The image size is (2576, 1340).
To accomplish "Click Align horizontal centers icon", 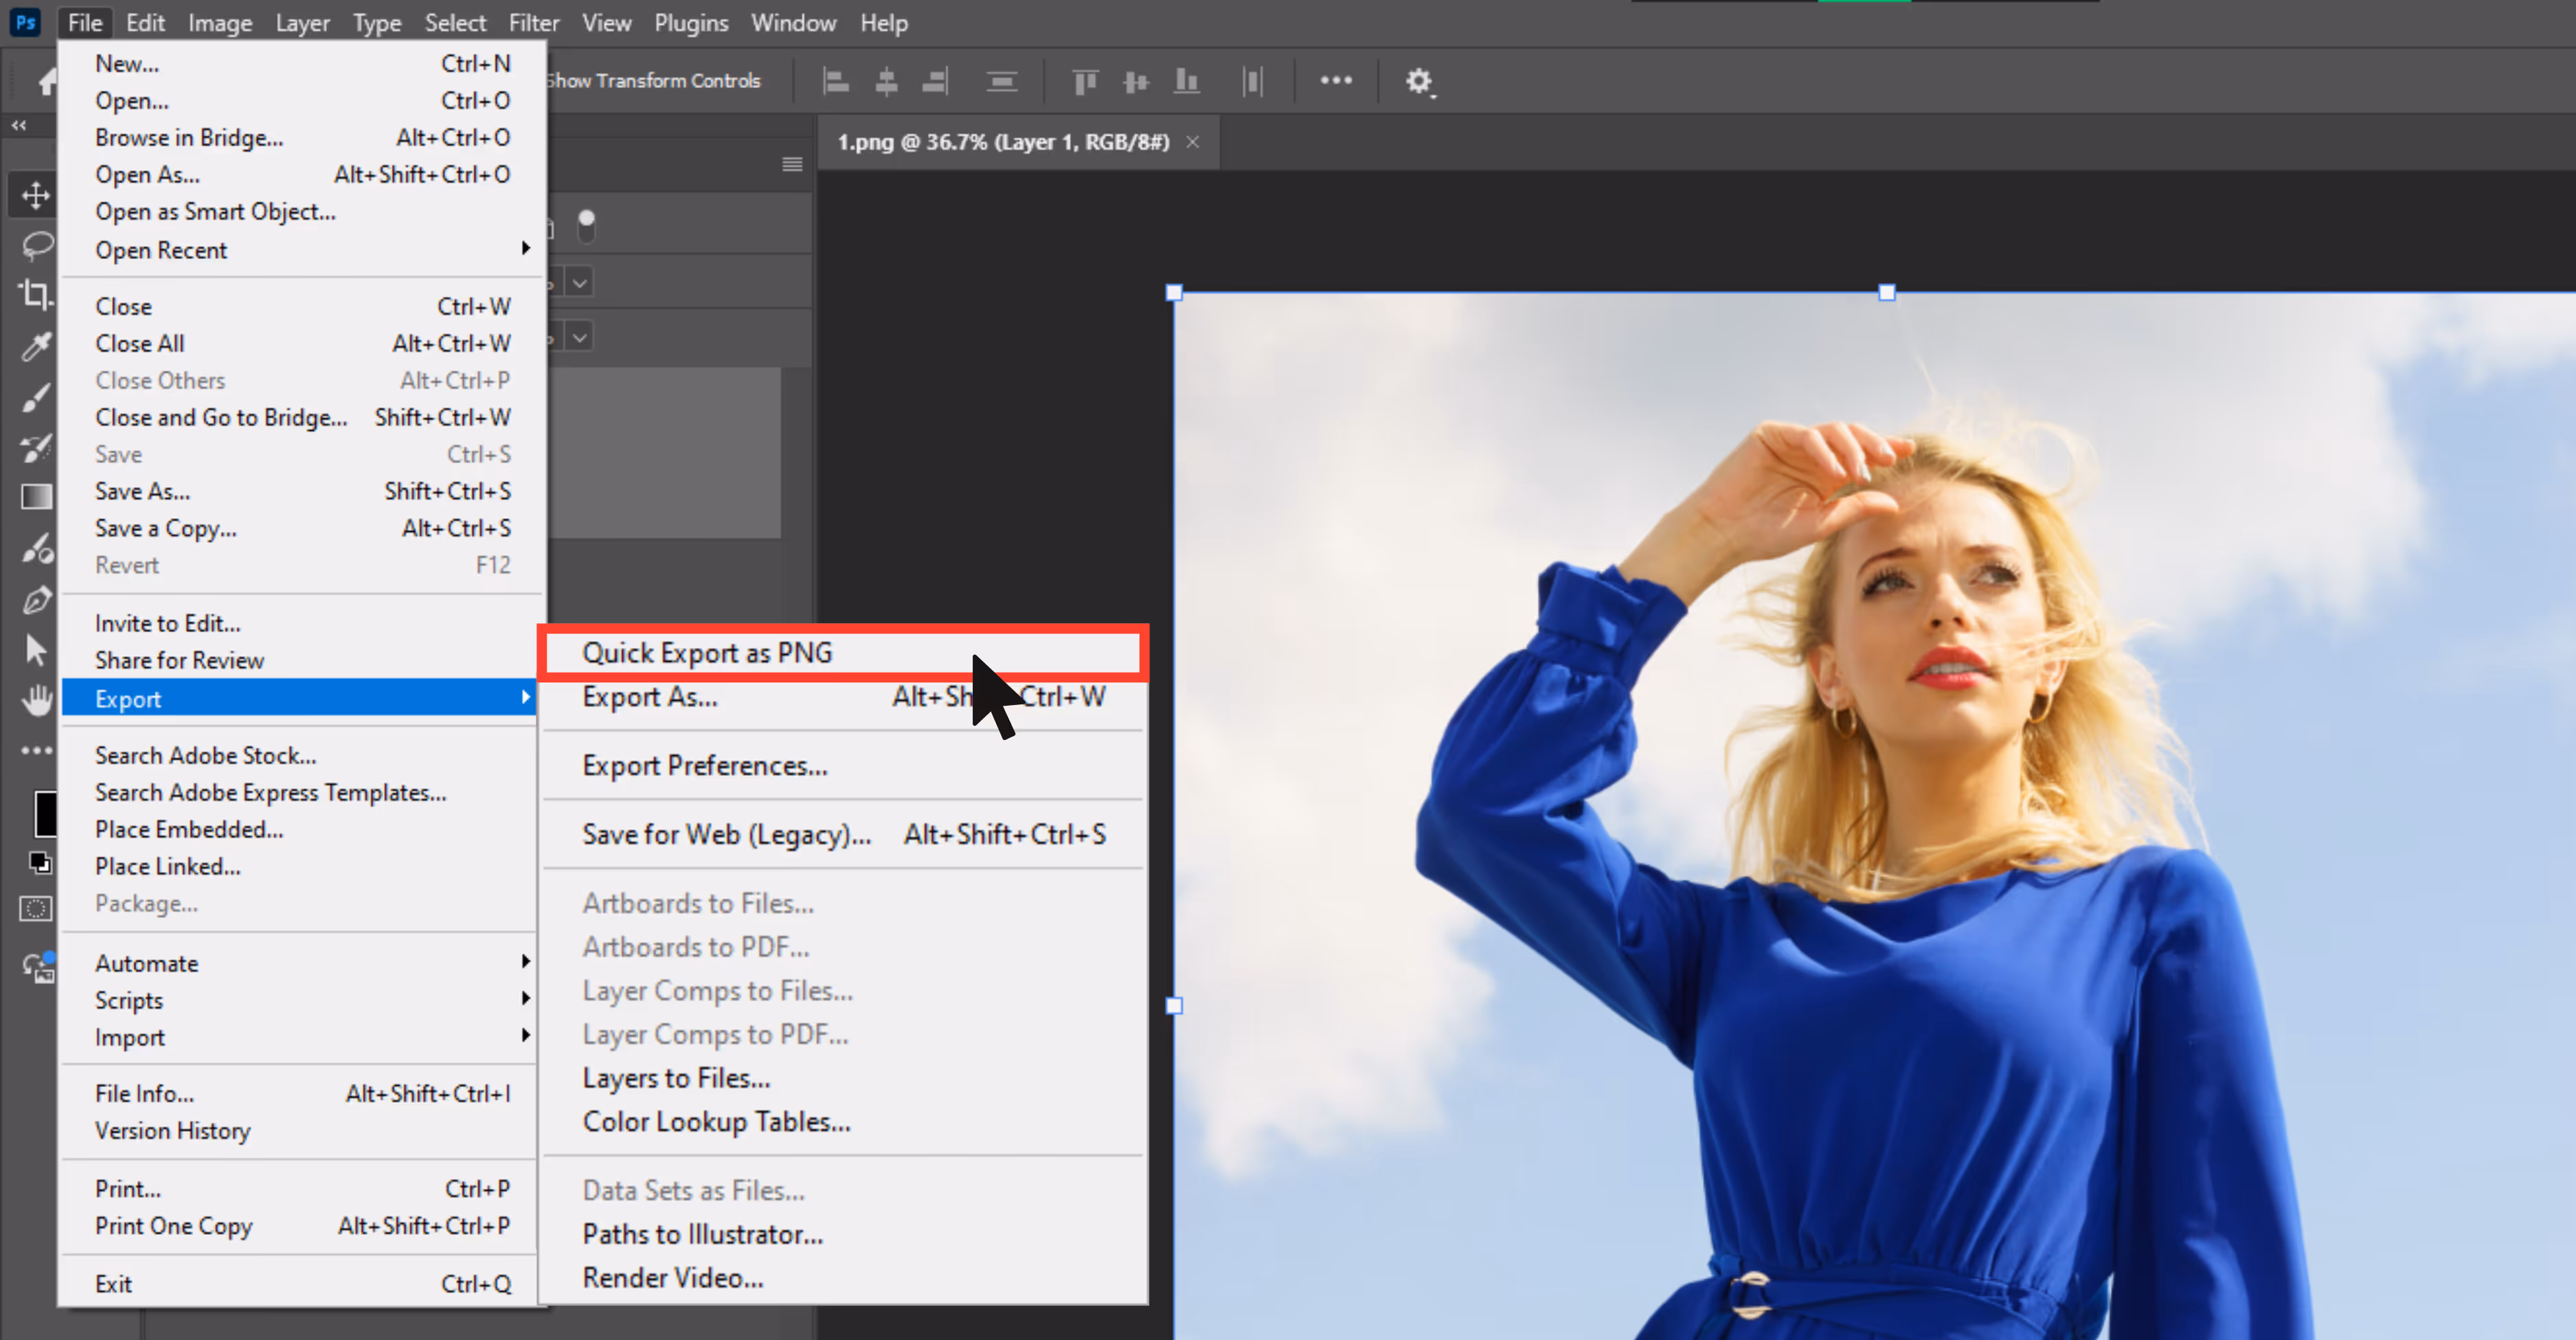I will tap(886, 81).
